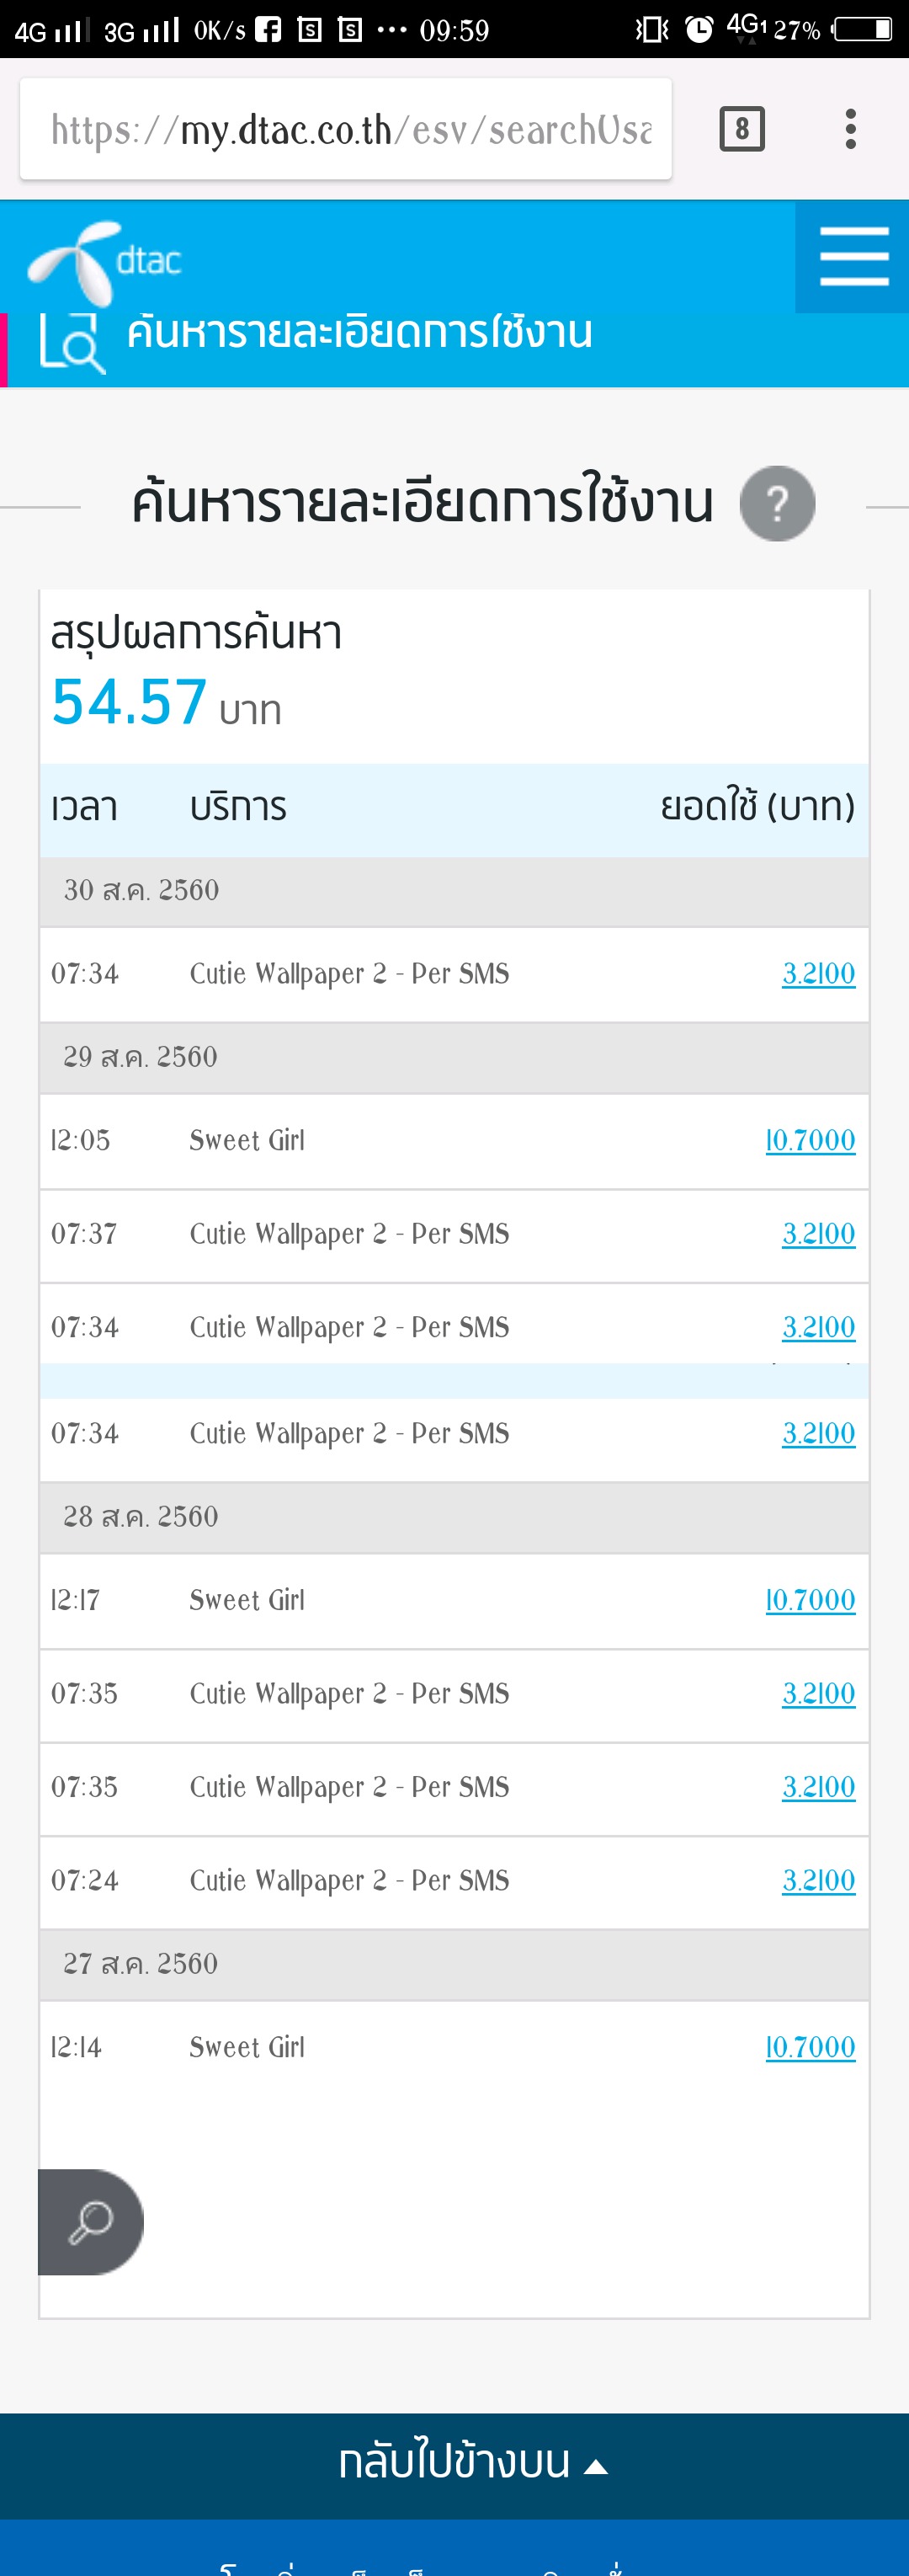Tap the gray question mark help icon
The image size is (909, 2576).
(x=777, y=503)
